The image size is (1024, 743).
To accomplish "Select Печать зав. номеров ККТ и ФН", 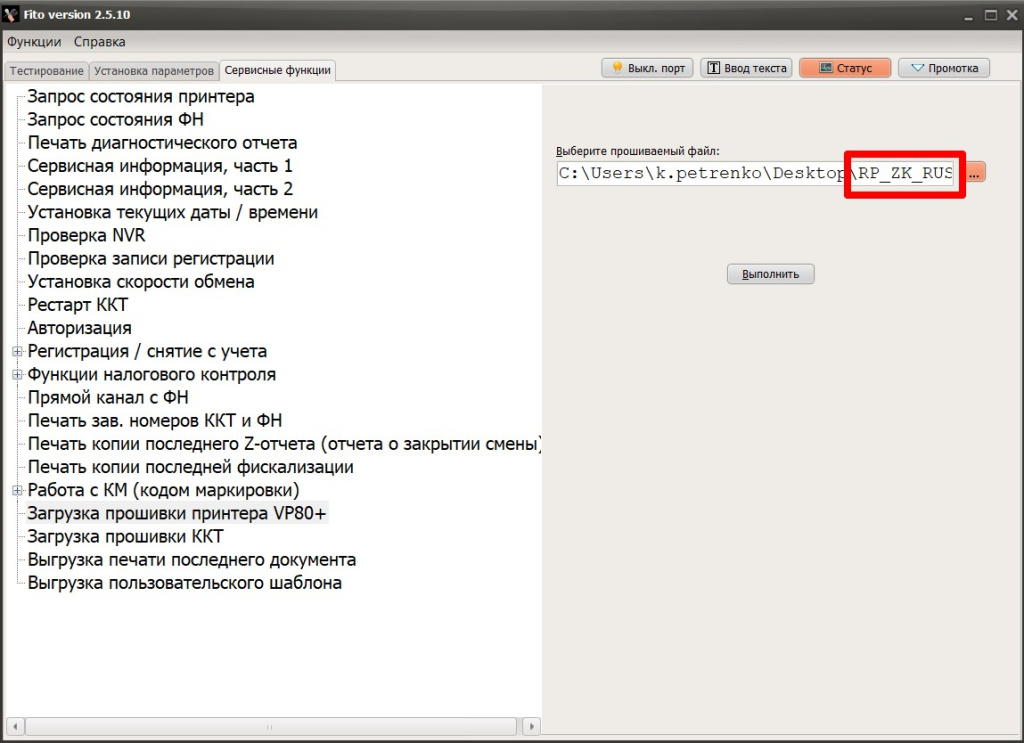I will (155, 421).
